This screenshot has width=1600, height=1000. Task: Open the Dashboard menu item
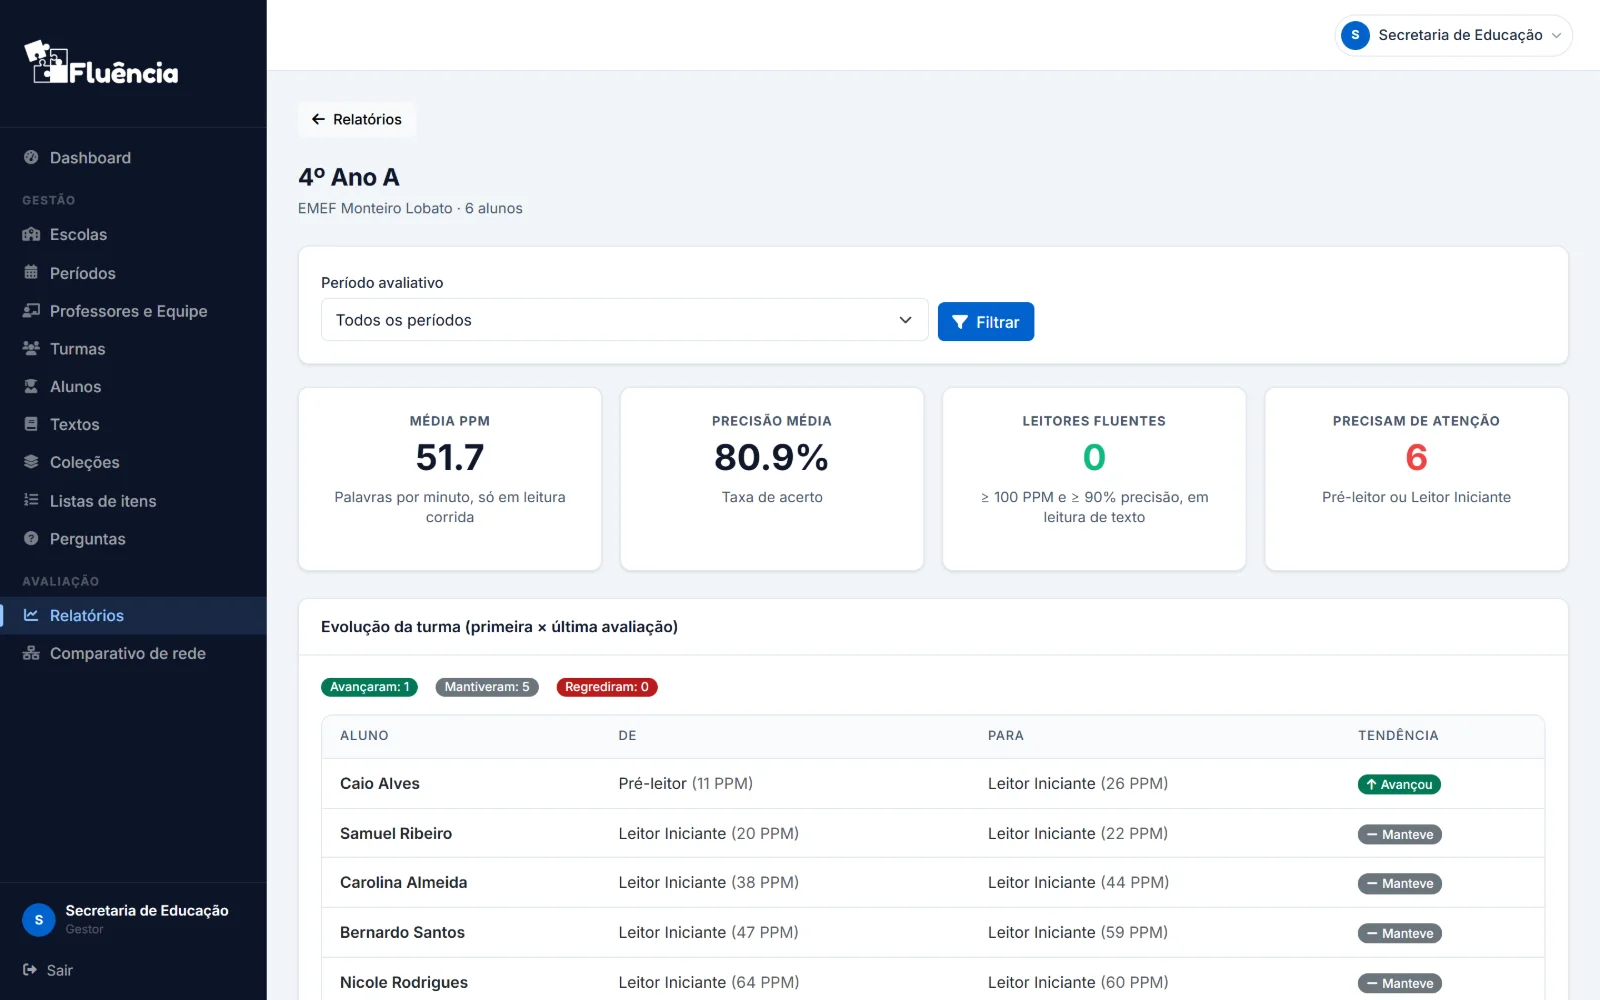pyautogui.click(x=133, y=157)
